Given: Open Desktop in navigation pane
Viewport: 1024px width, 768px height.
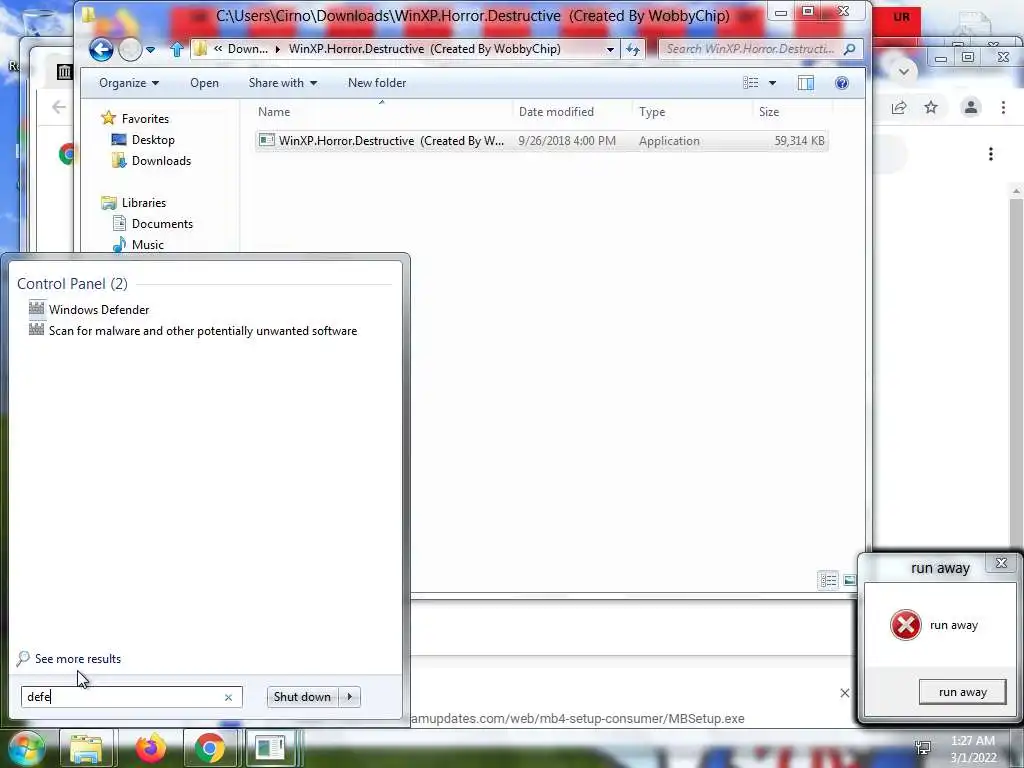Looking at the screenshot, I should [143, 140].
